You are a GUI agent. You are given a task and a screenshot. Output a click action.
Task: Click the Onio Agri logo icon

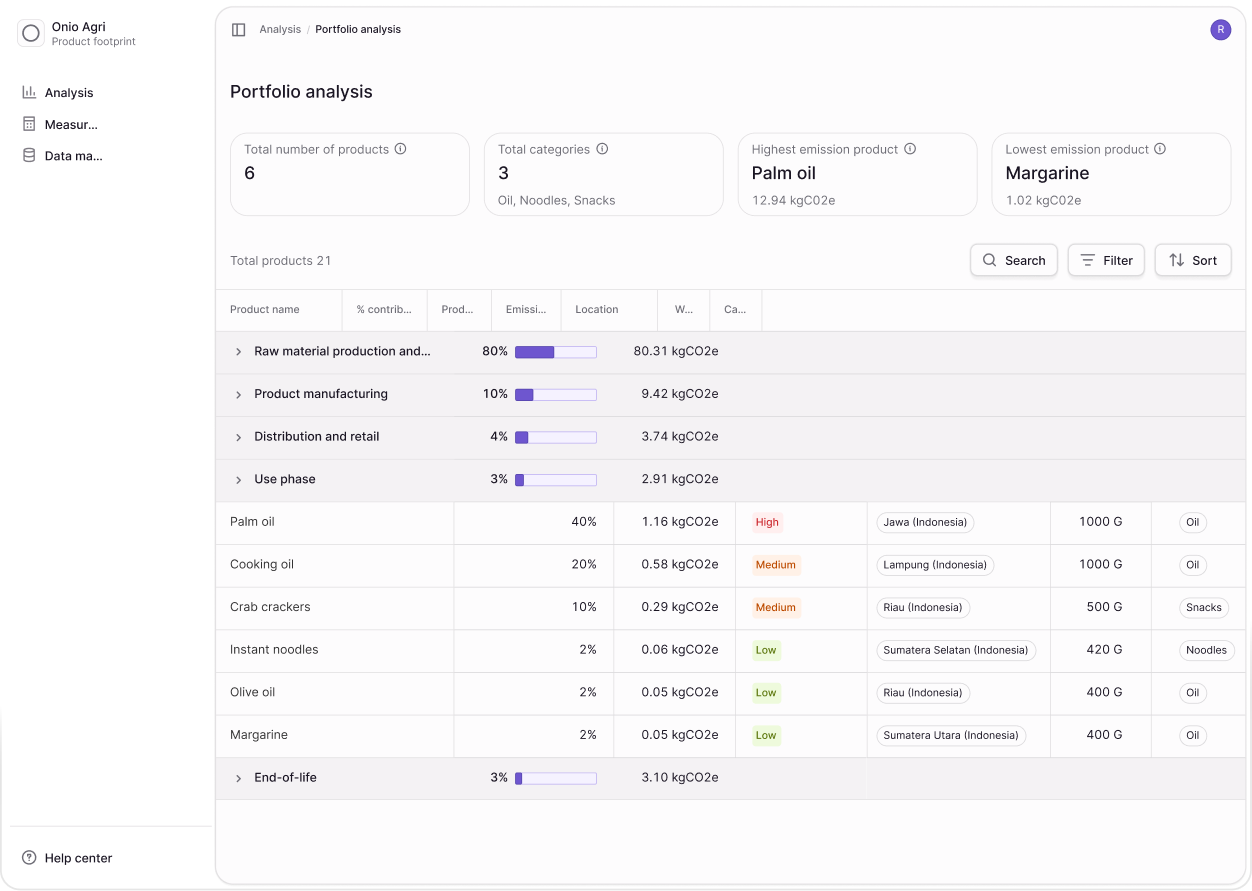(31, 34)
